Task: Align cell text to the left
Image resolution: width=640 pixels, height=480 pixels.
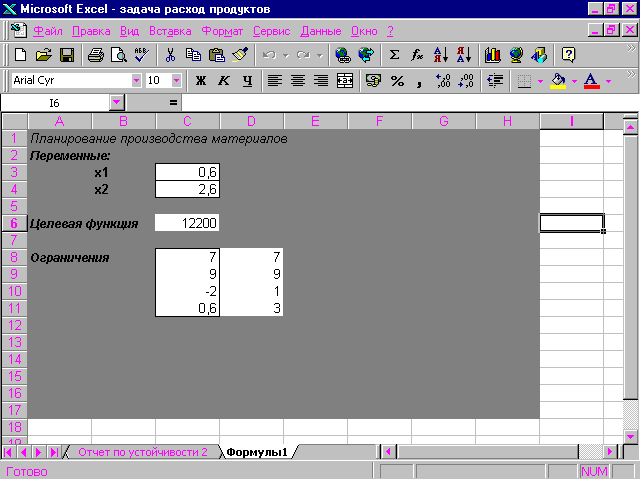Action: (275, 80)
